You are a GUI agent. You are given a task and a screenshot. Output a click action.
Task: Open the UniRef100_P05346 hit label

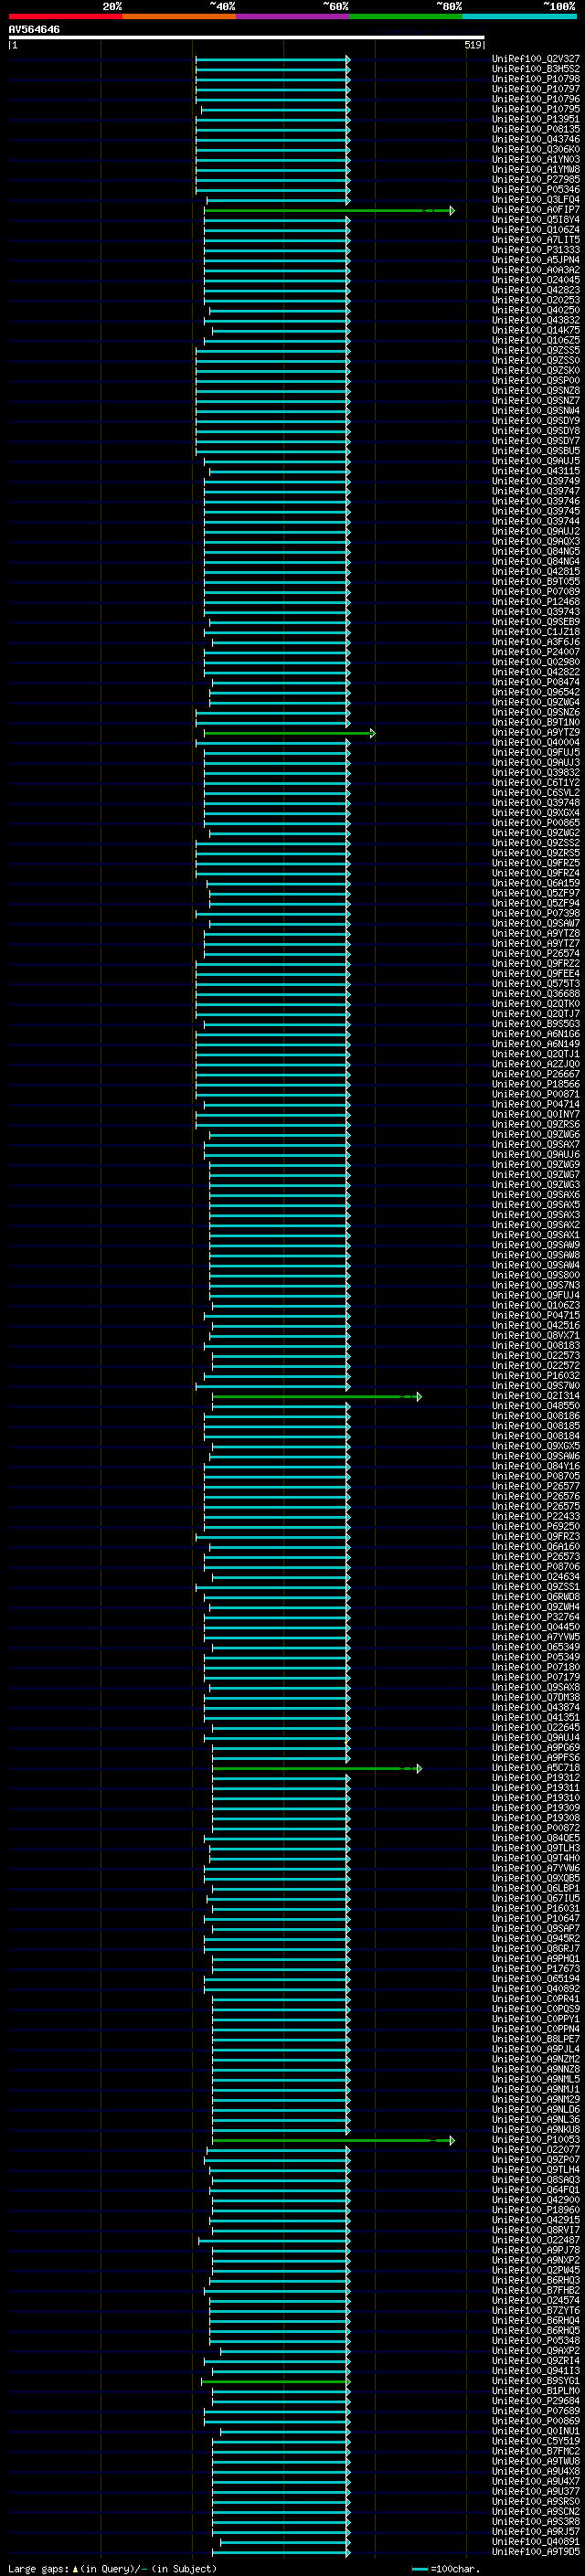click(535, 189)
